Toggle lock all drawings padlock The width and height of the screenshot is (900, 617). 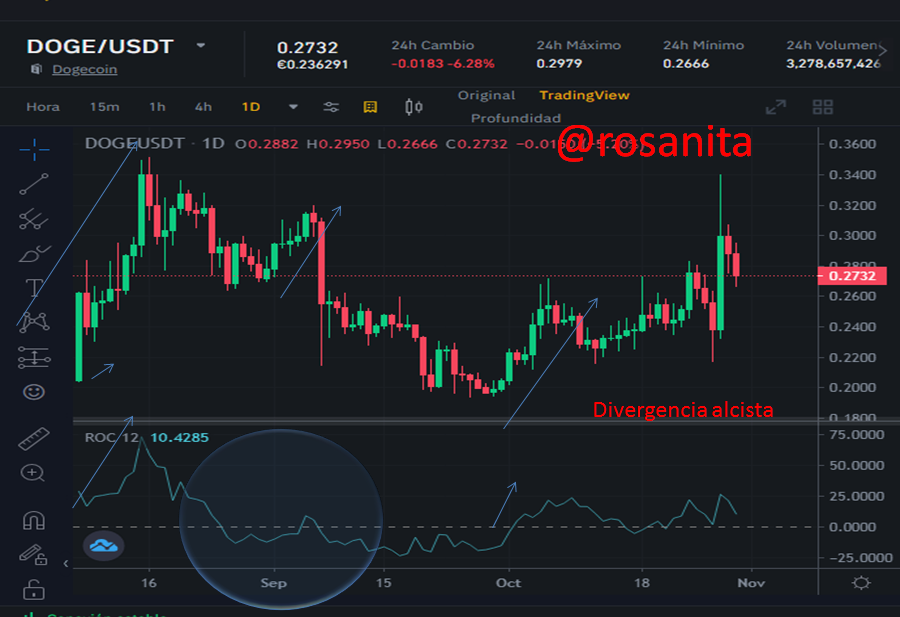coord(34,589)
